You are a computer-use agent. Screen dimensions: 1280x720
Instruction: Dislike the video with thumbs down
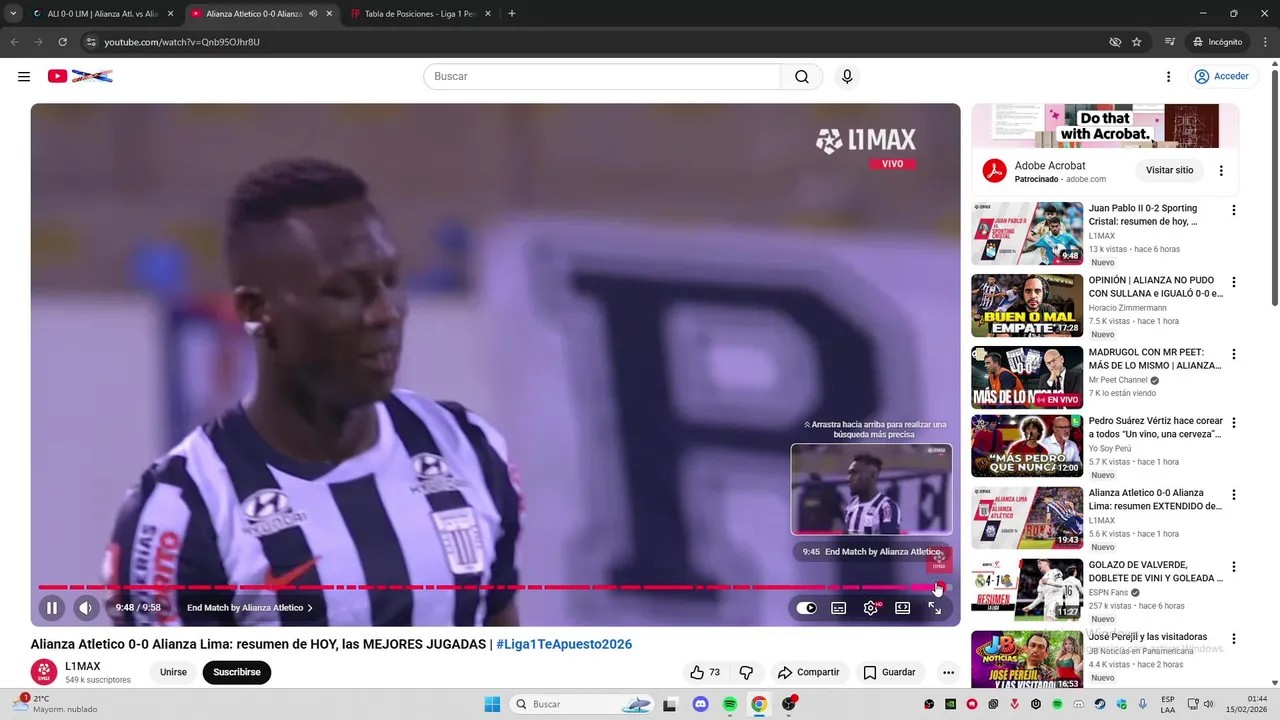click(746, 672)
